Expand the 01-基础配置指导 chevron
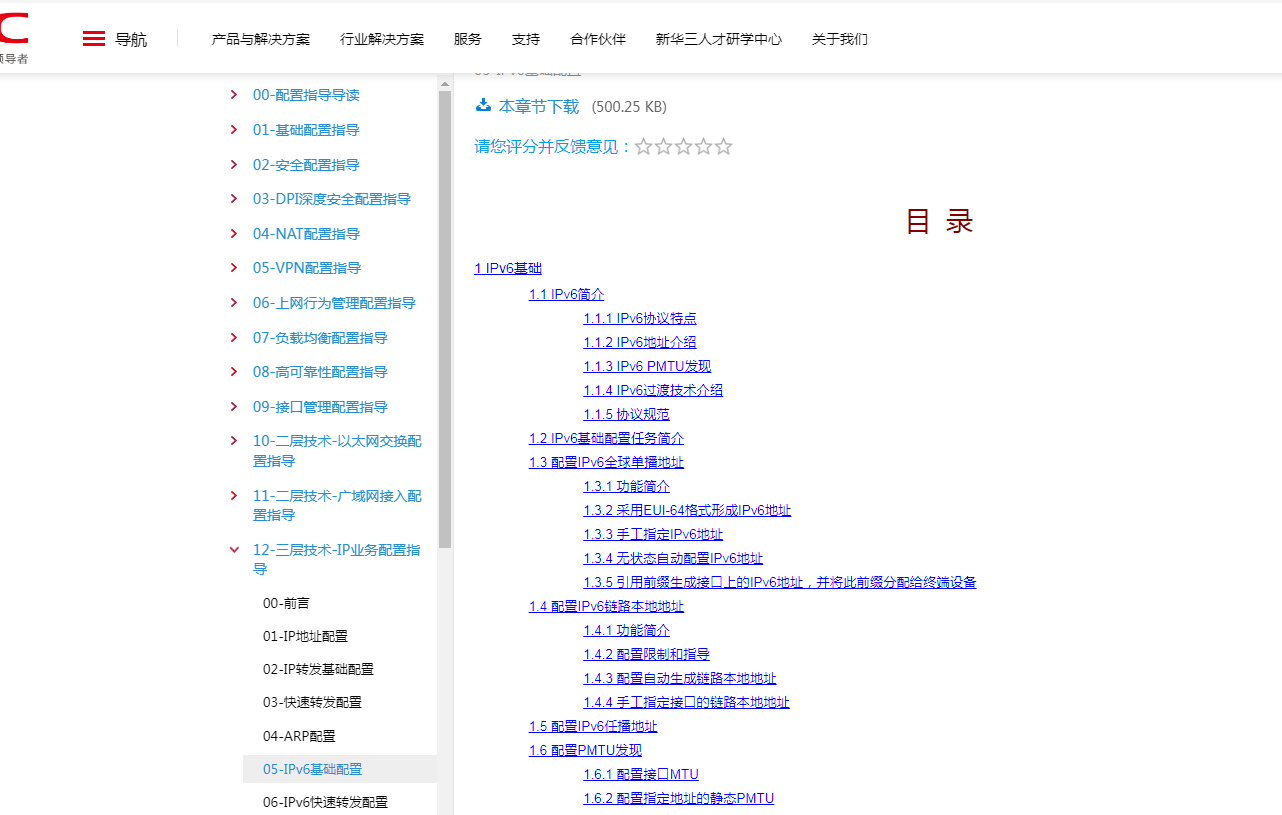The height and width of the screenshot is (815, 1282). pos(234,130)
